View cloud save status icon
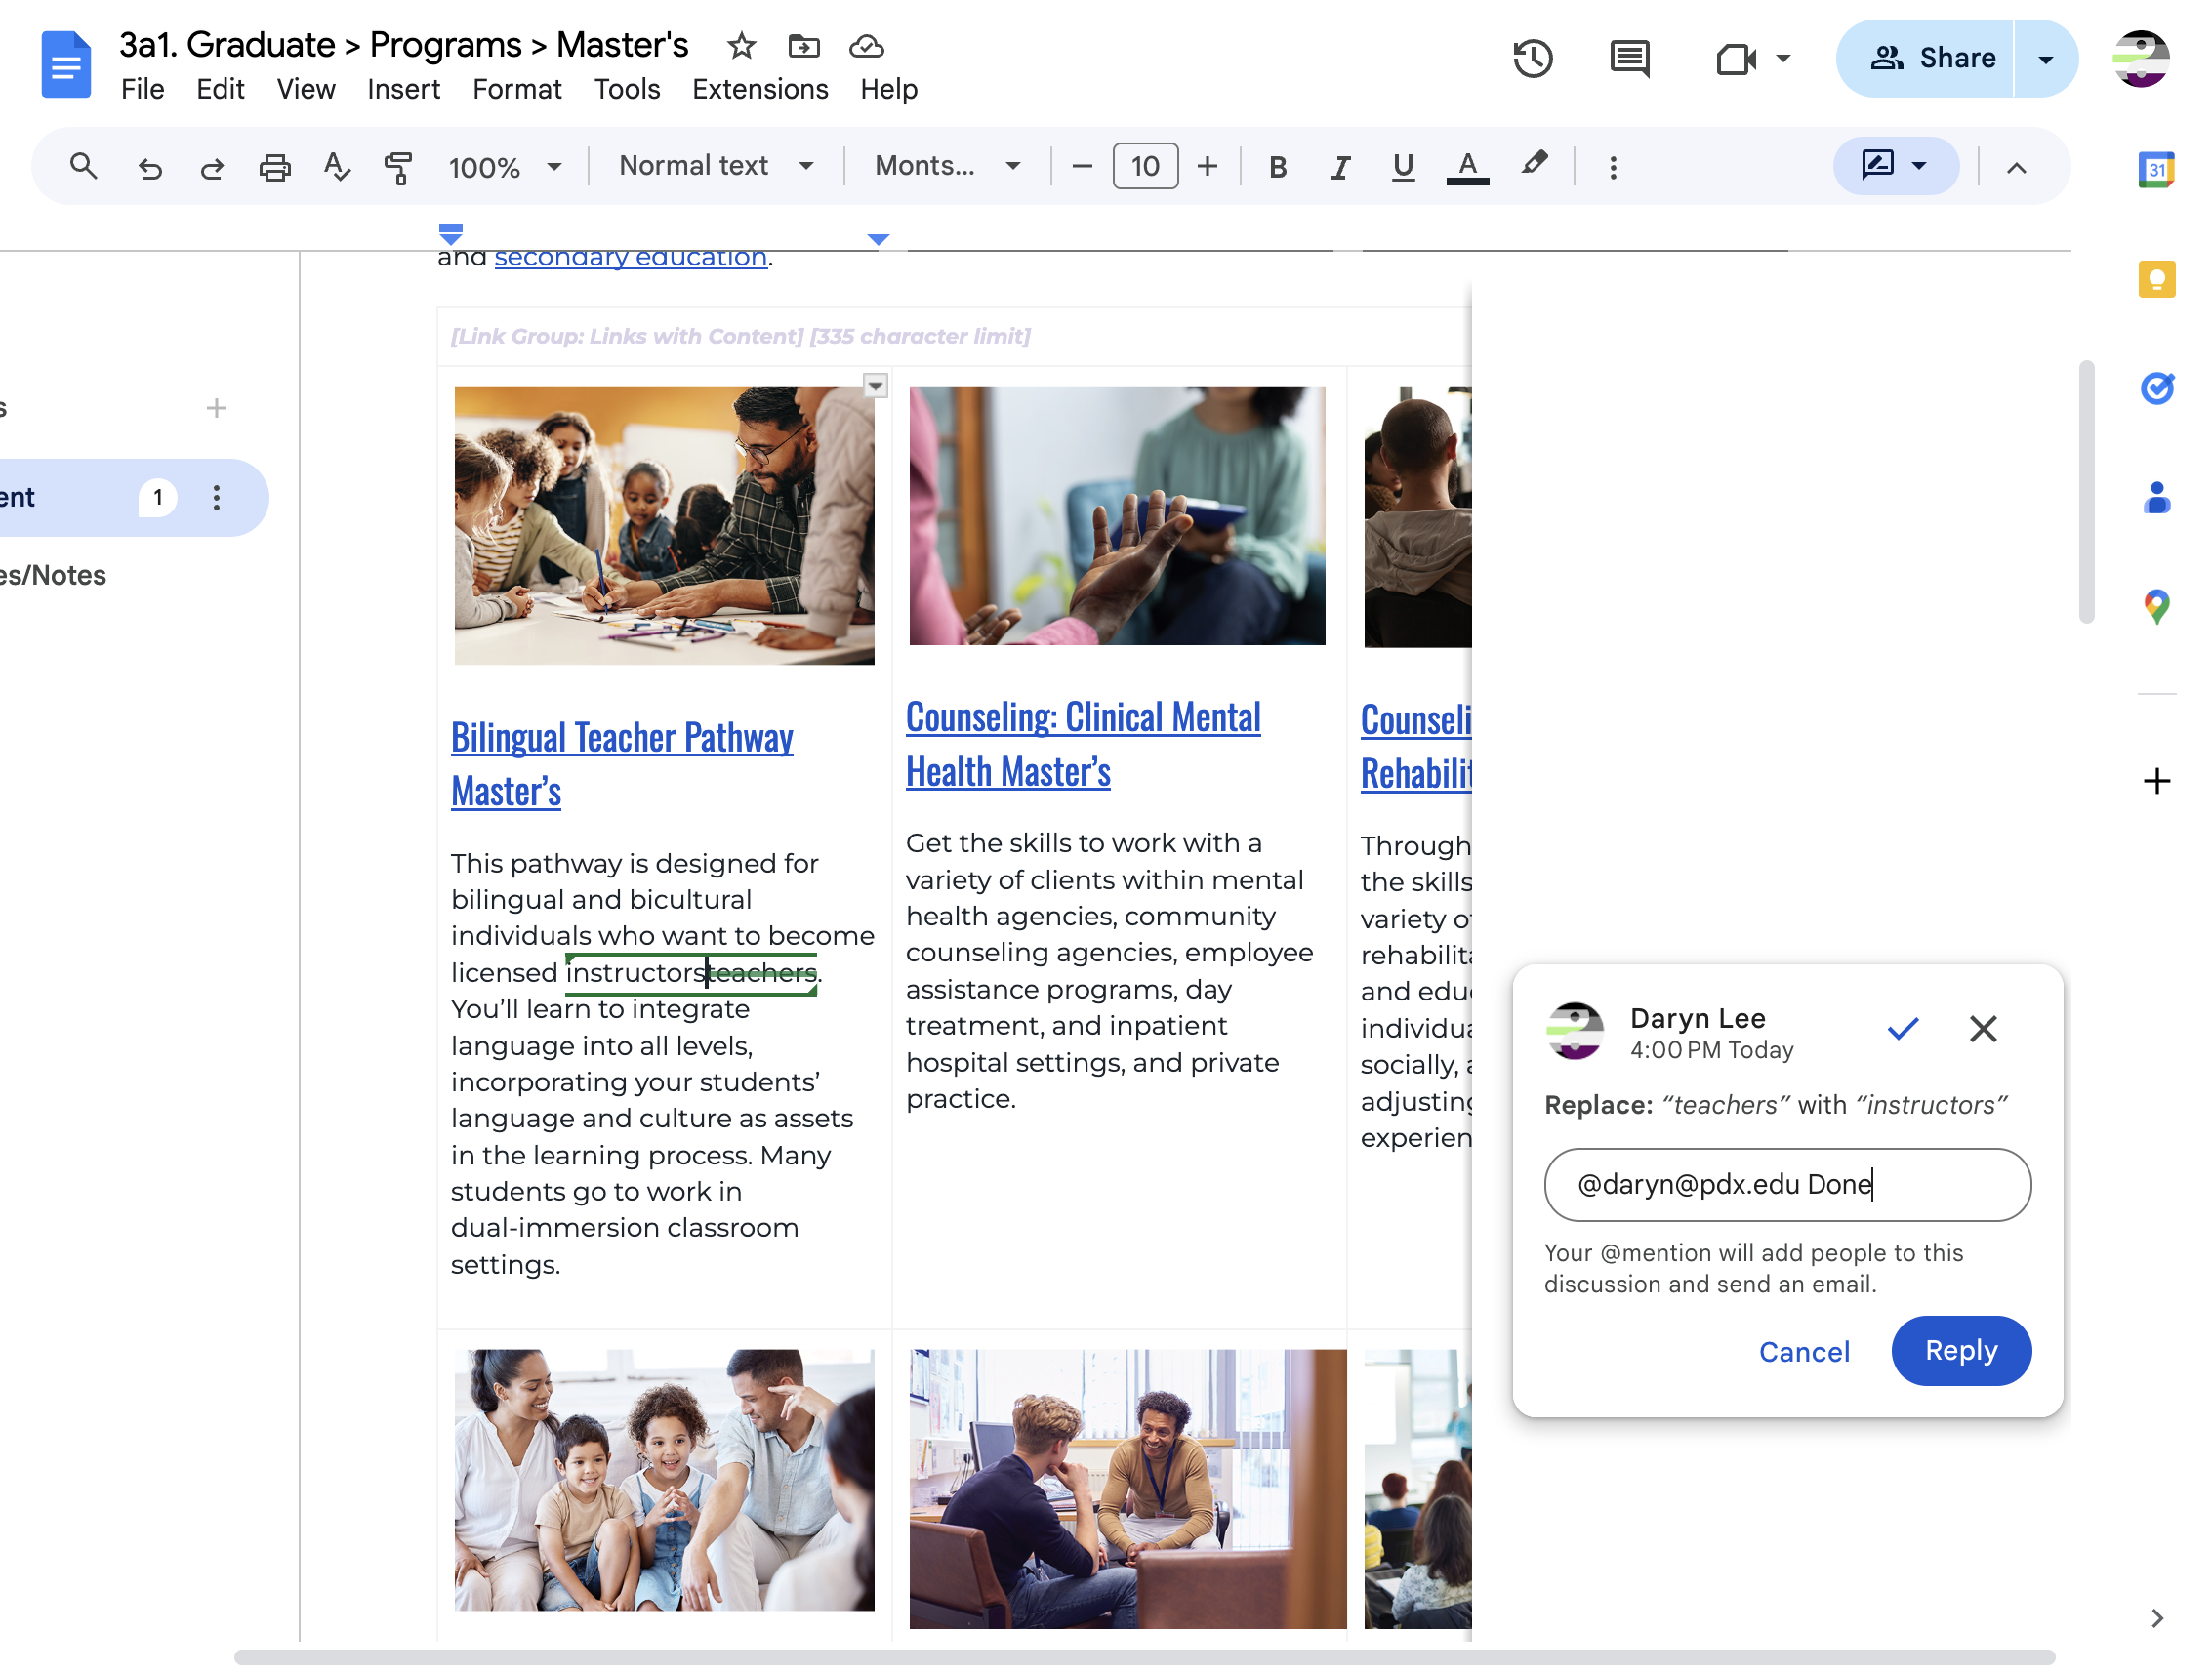The width and height of the screenshot is (2212, 1673). tap(866, 46)
